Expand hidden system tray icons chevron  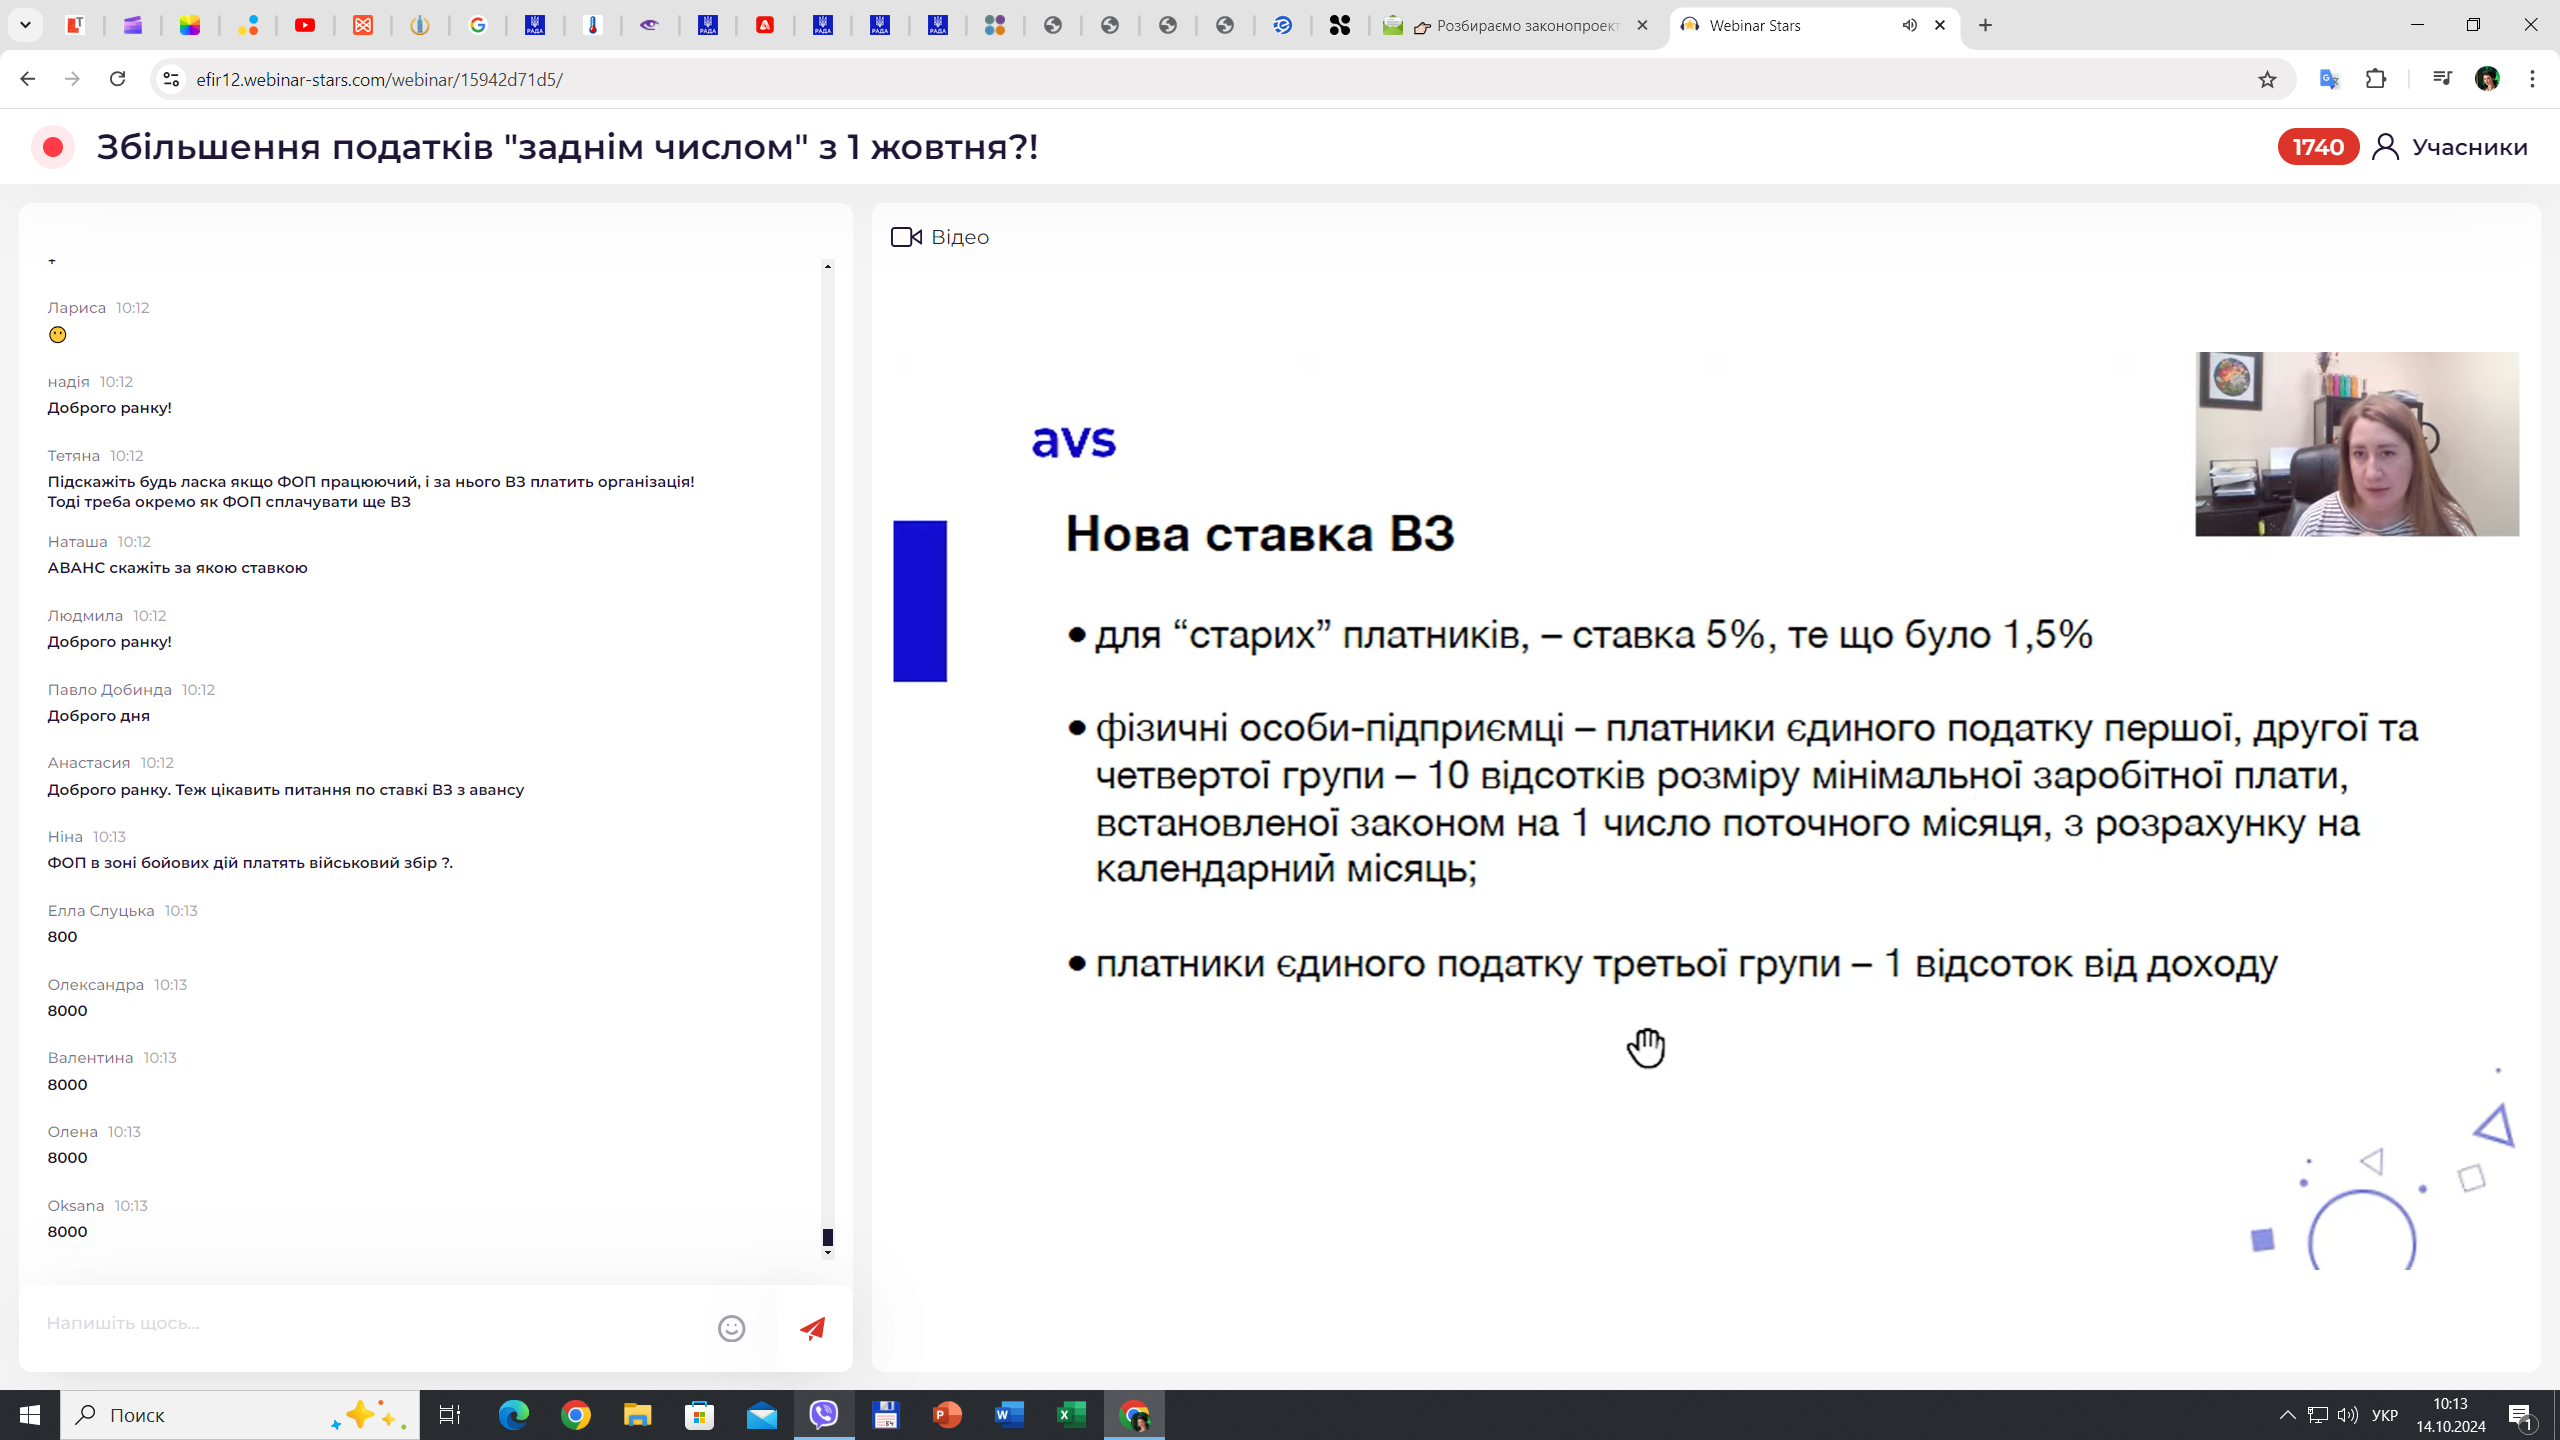click(x=2287, y=1415)
